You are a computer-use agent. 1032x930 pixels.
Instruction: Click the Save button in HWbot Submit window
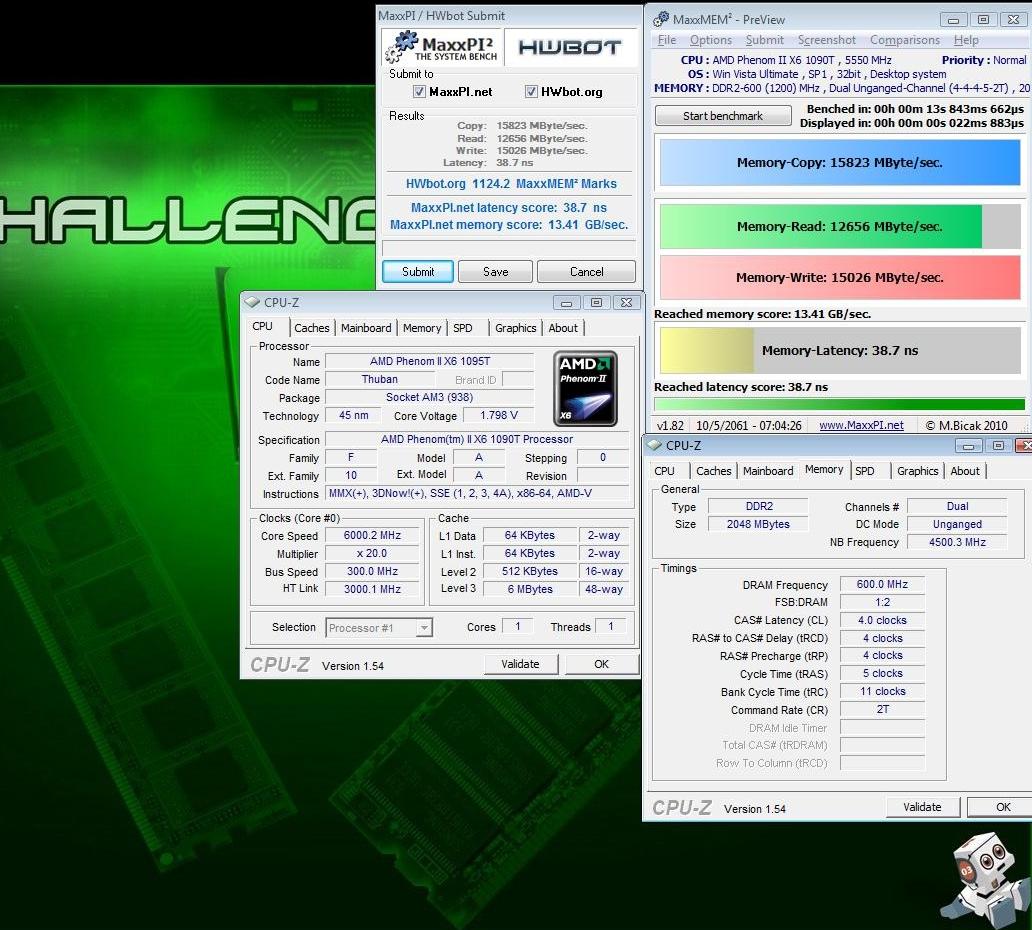(x=495, y=272)
